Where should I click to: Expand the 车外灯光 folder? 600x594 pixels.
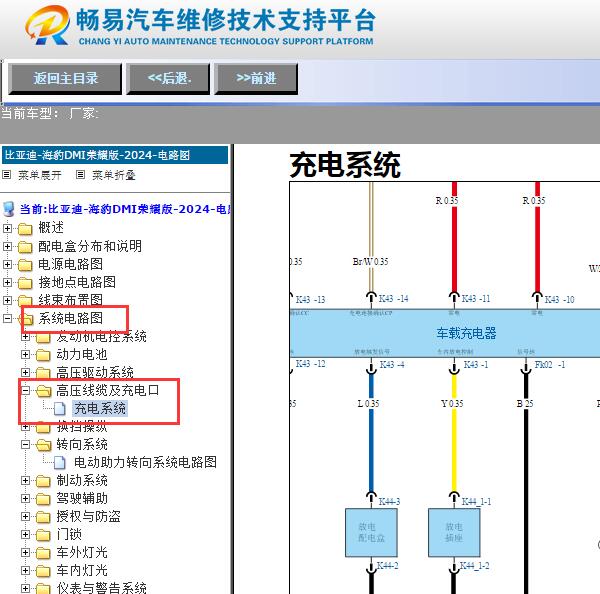click(25, 553)
